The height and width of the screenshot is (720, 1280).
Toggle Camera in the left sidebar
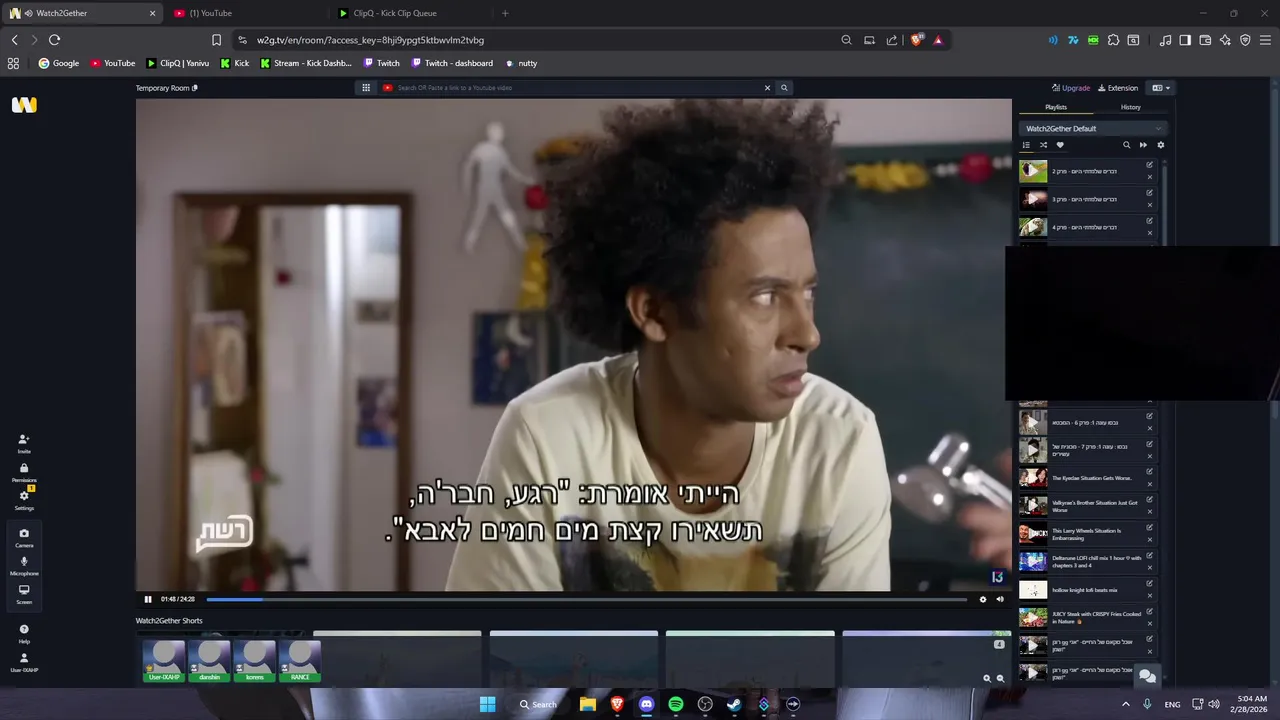(x=24, y=538)
